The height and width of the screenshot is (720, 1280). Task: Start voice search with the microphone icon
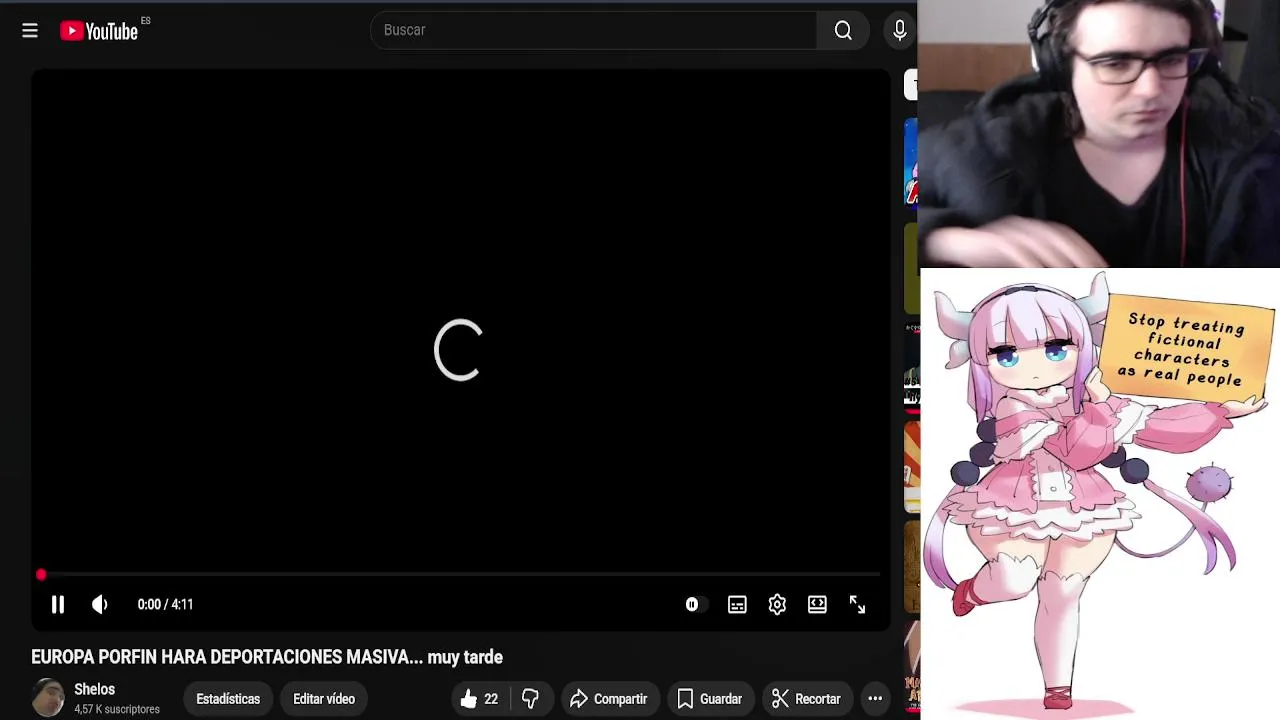tap(899, 30)
